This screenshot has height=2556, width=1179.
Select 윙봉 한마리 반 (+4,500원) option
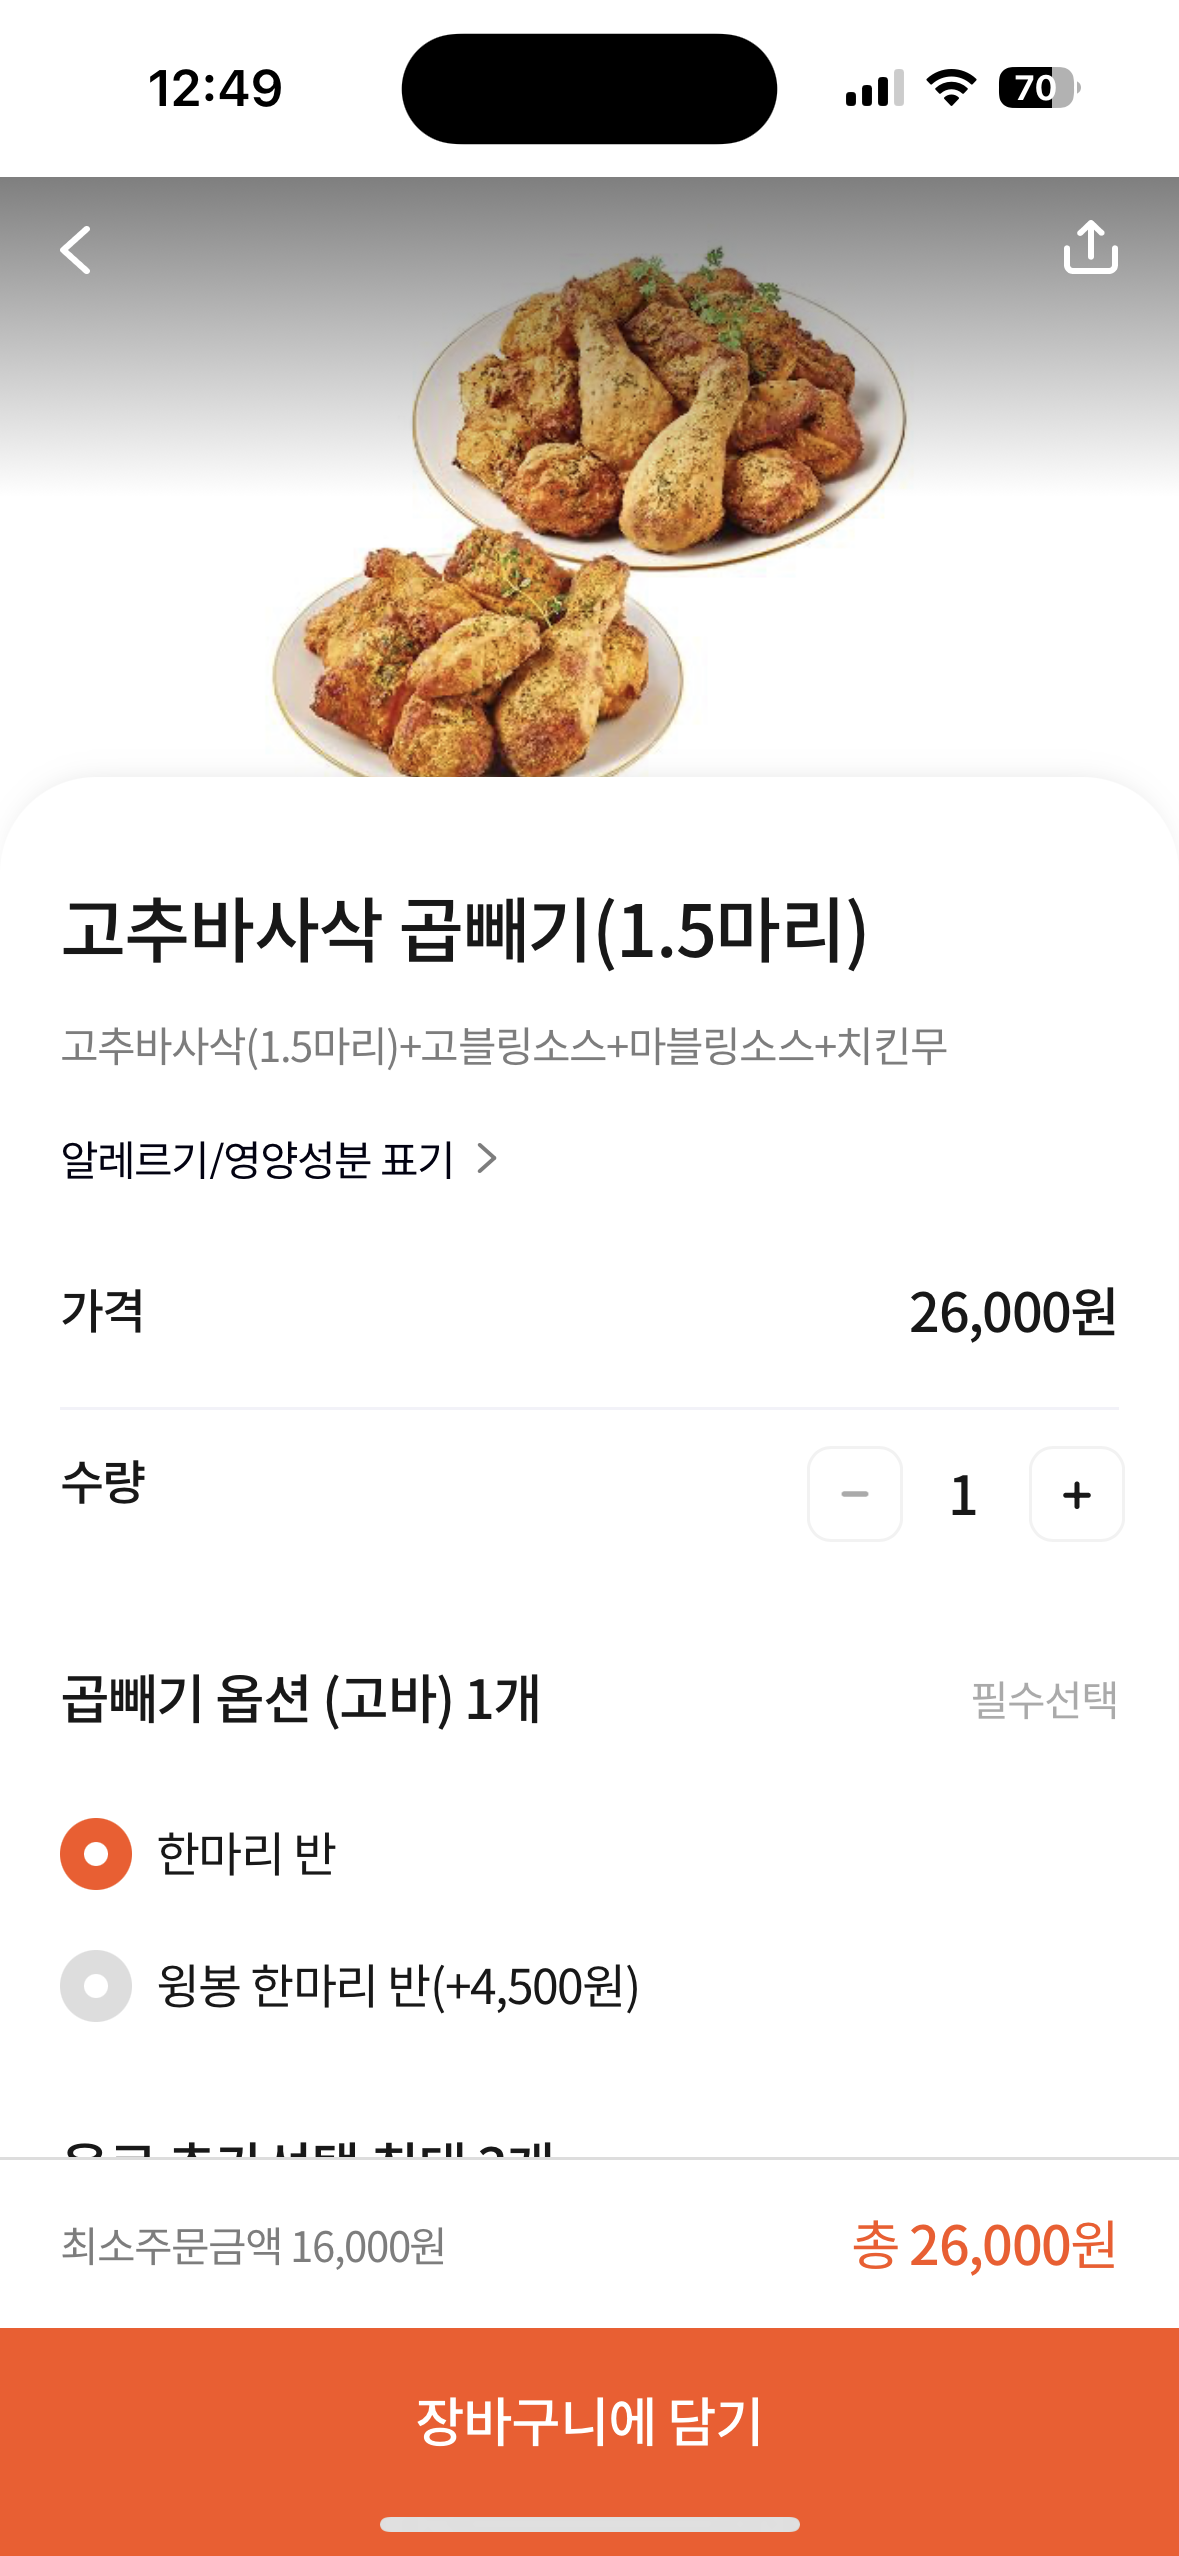point(96,1986)
